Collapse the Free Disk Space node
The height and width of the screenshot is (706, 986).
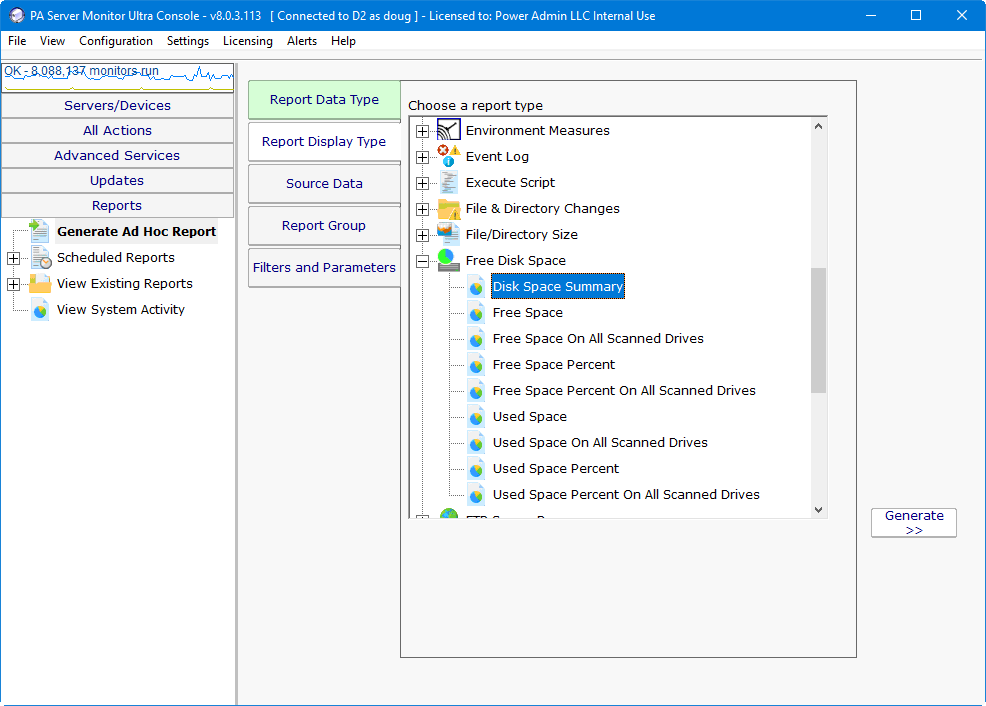point(423,261)
